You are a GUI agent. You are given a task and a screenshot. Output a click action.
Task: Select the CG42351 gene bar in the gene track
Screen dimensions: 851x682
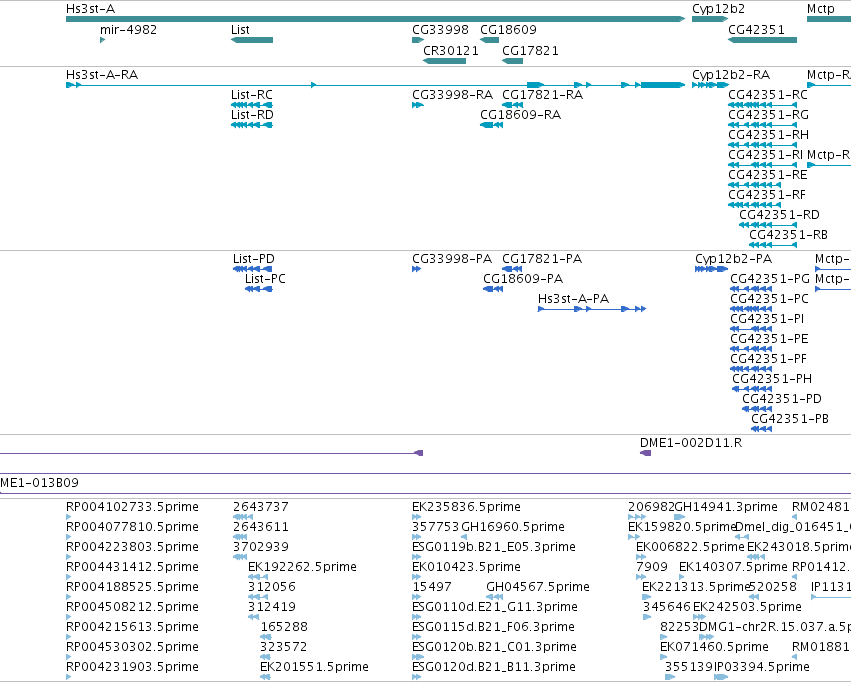click(763, 40)
